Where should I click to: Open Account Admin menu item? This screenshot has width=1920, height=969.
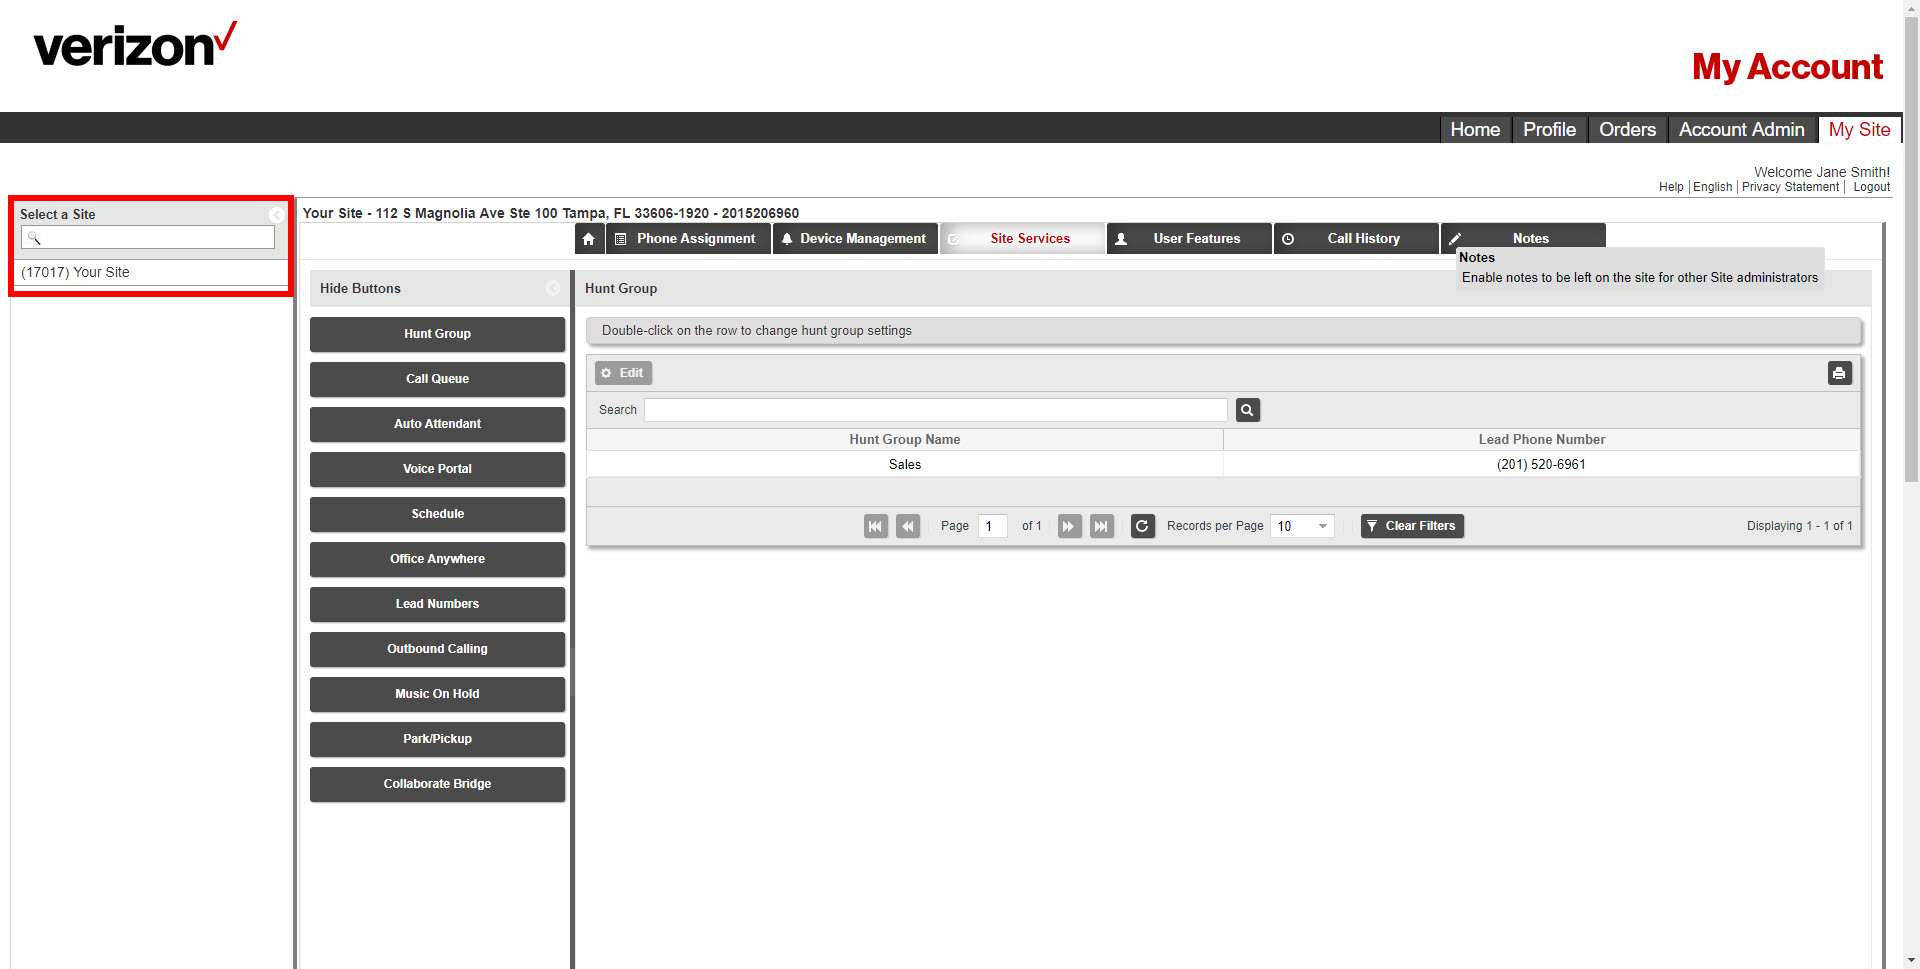1741,130
